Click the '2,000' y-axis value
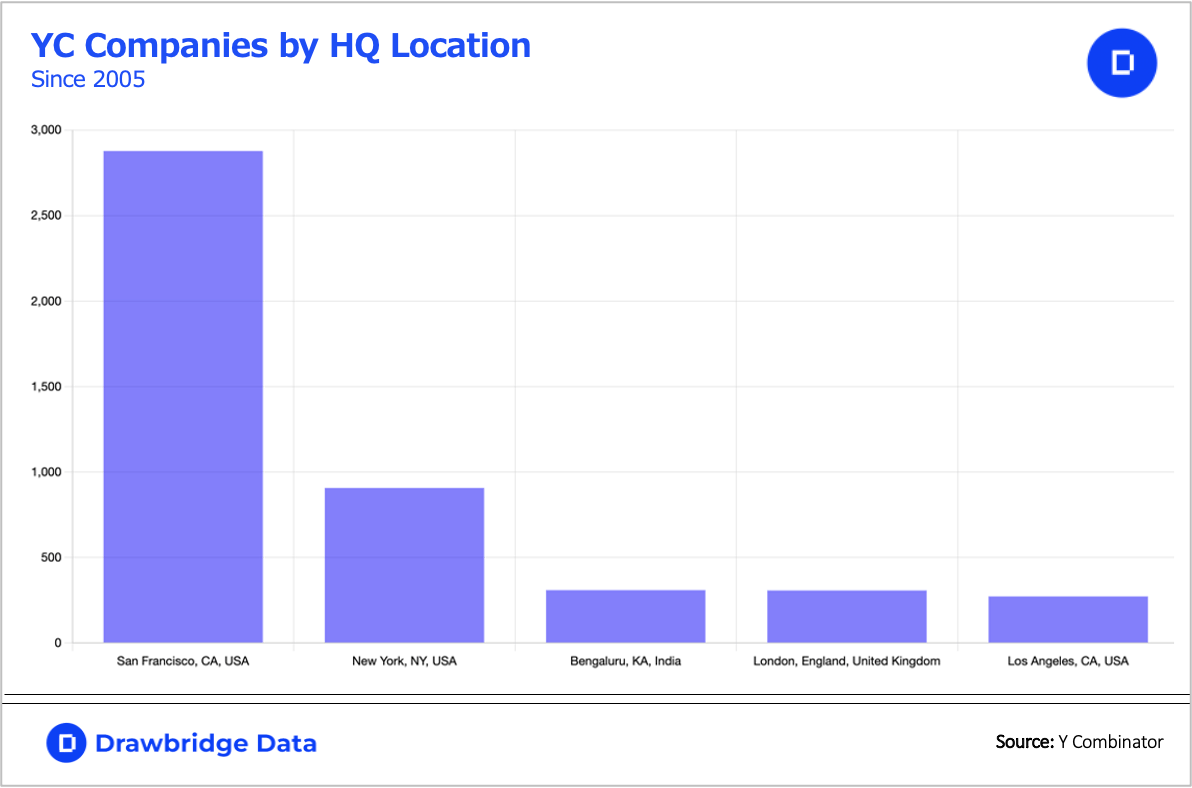The width and height of the screenshot is (1192, 788). [46, 301]
